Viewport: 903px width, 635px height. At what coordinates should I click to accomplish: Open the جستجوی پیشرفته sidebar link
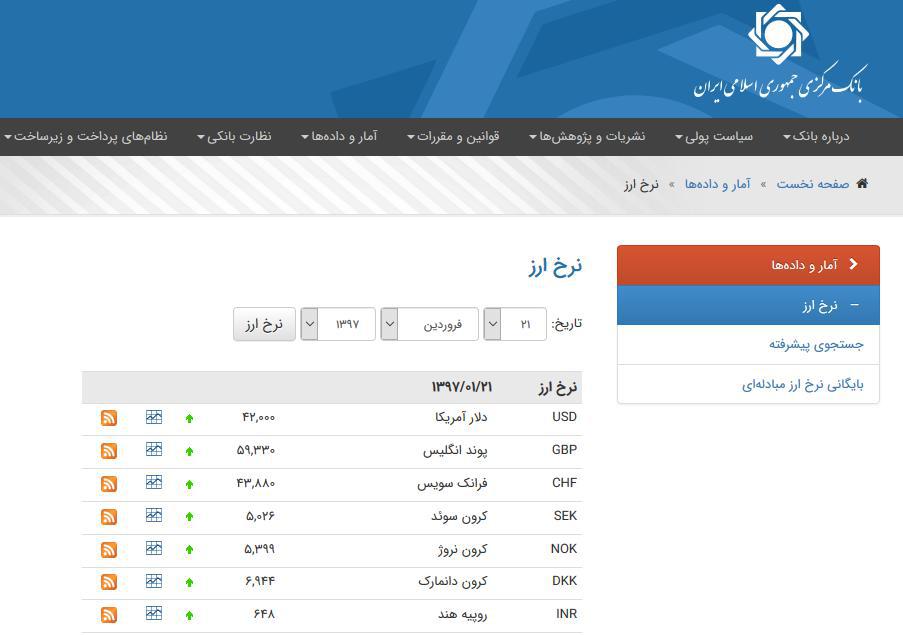pos(816,344)
